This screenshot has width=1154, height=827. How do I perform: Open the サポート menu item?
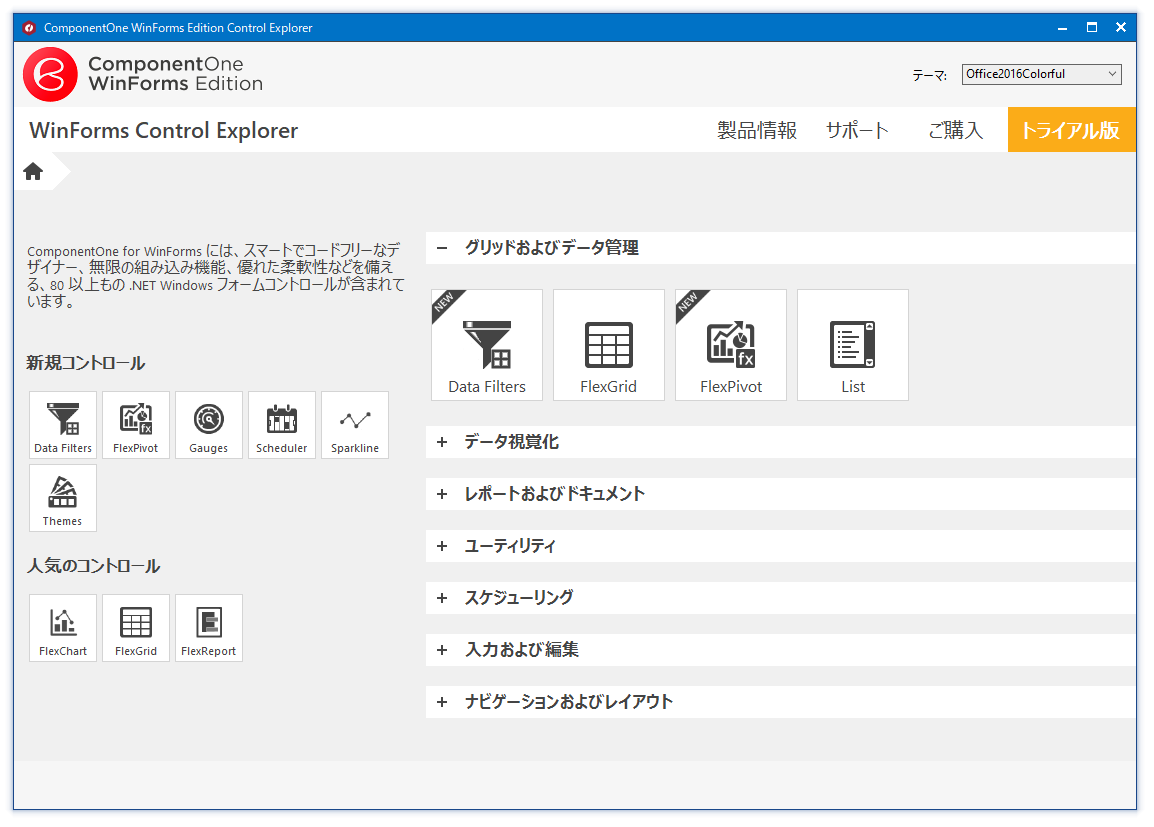(857, 130)
